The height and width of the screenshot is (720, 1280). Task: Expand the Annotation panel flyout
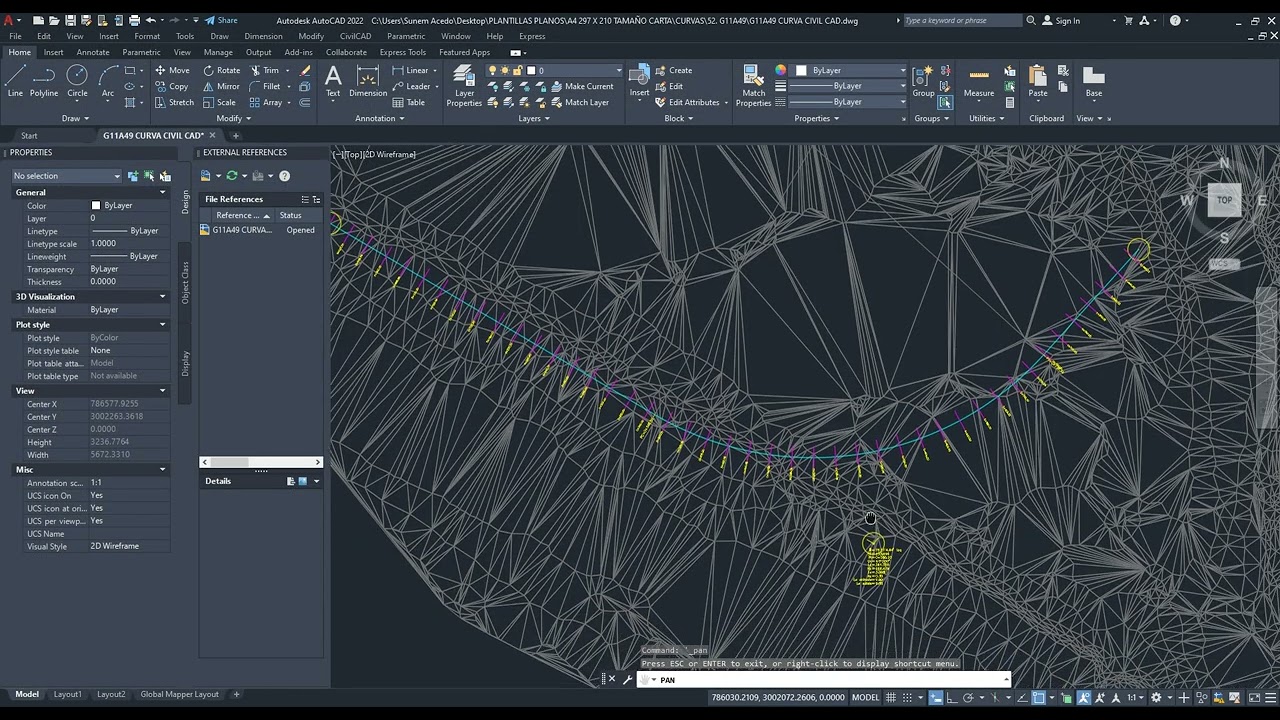coord(380,118)
